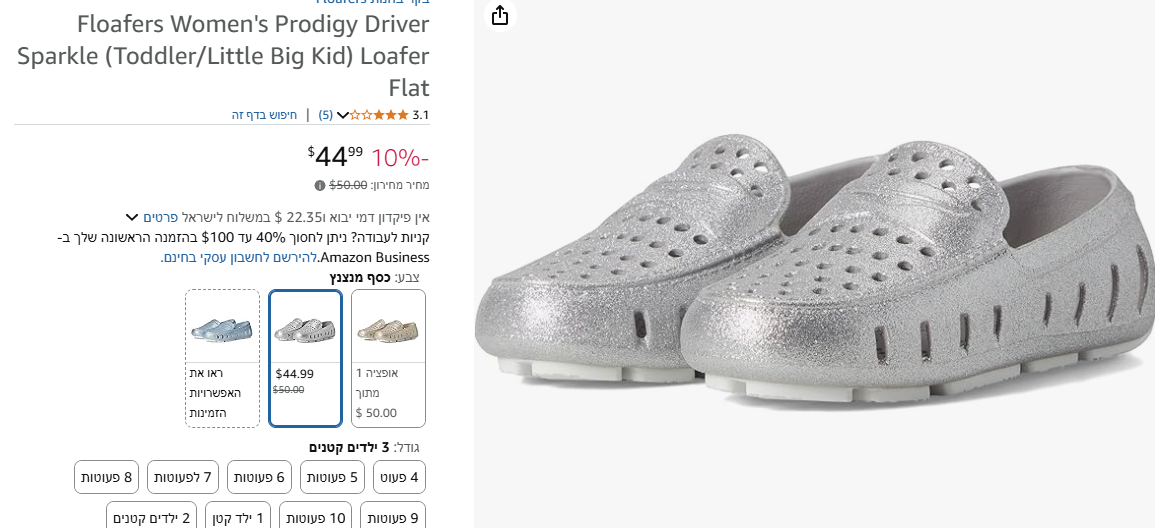This screenshot has height=528, width=1155.
Task: Choose size 8 toddler option
Action: (106, 477)
